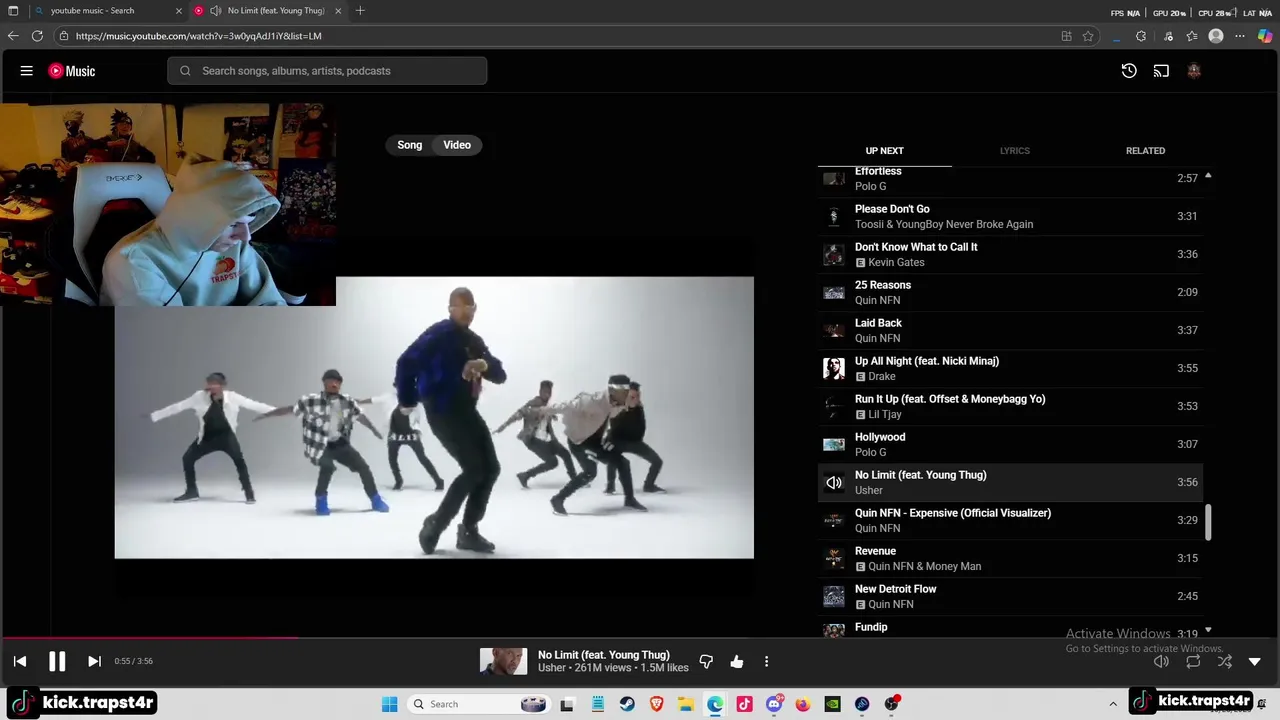
Task: Close the No Limit browser tab
Action: pos(338,11)
